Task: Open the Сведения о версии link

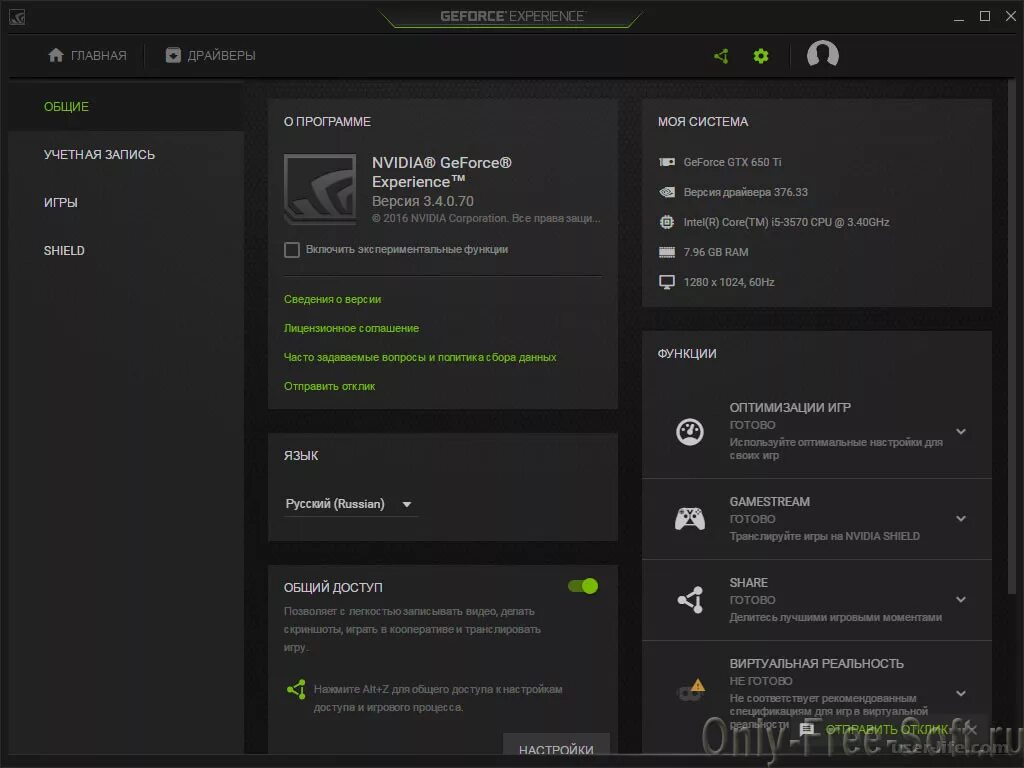Action: pyautogui.click(x=332, y=299)
